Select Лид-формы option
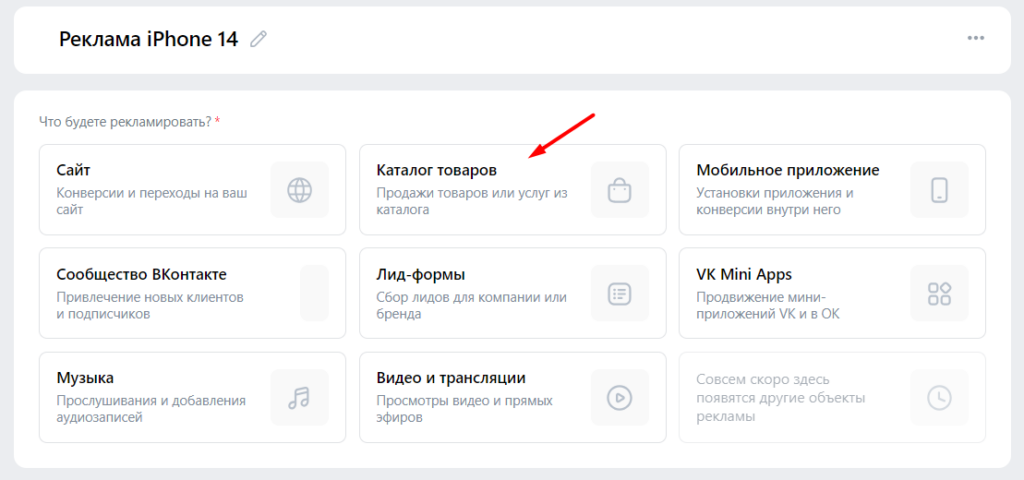Screen dimensions: 1024x480 (x=513, y=293)
